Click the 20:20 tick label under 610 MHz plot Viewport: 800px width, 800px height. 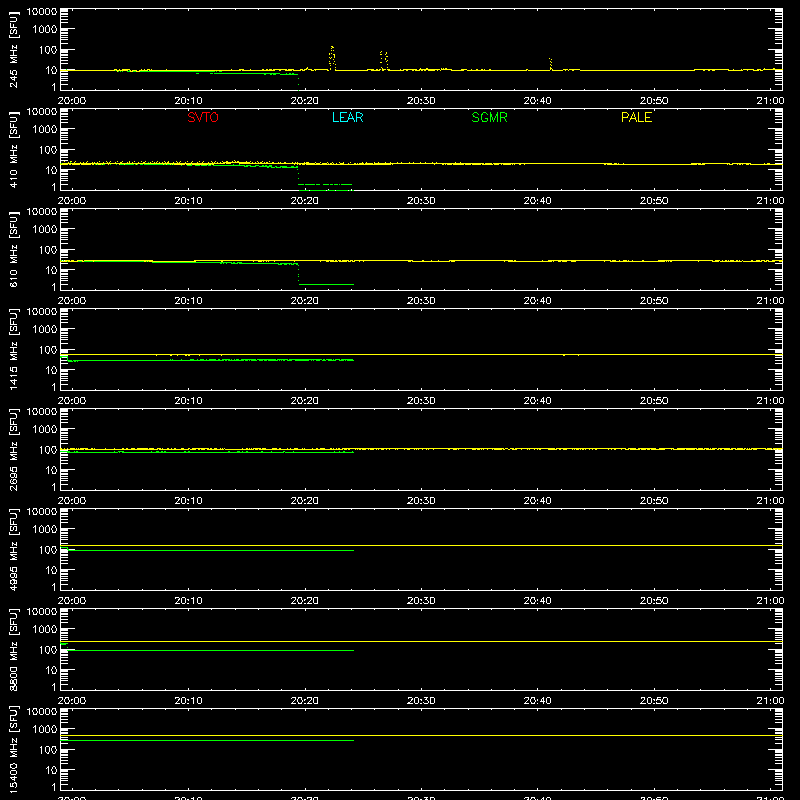[305, 301]
